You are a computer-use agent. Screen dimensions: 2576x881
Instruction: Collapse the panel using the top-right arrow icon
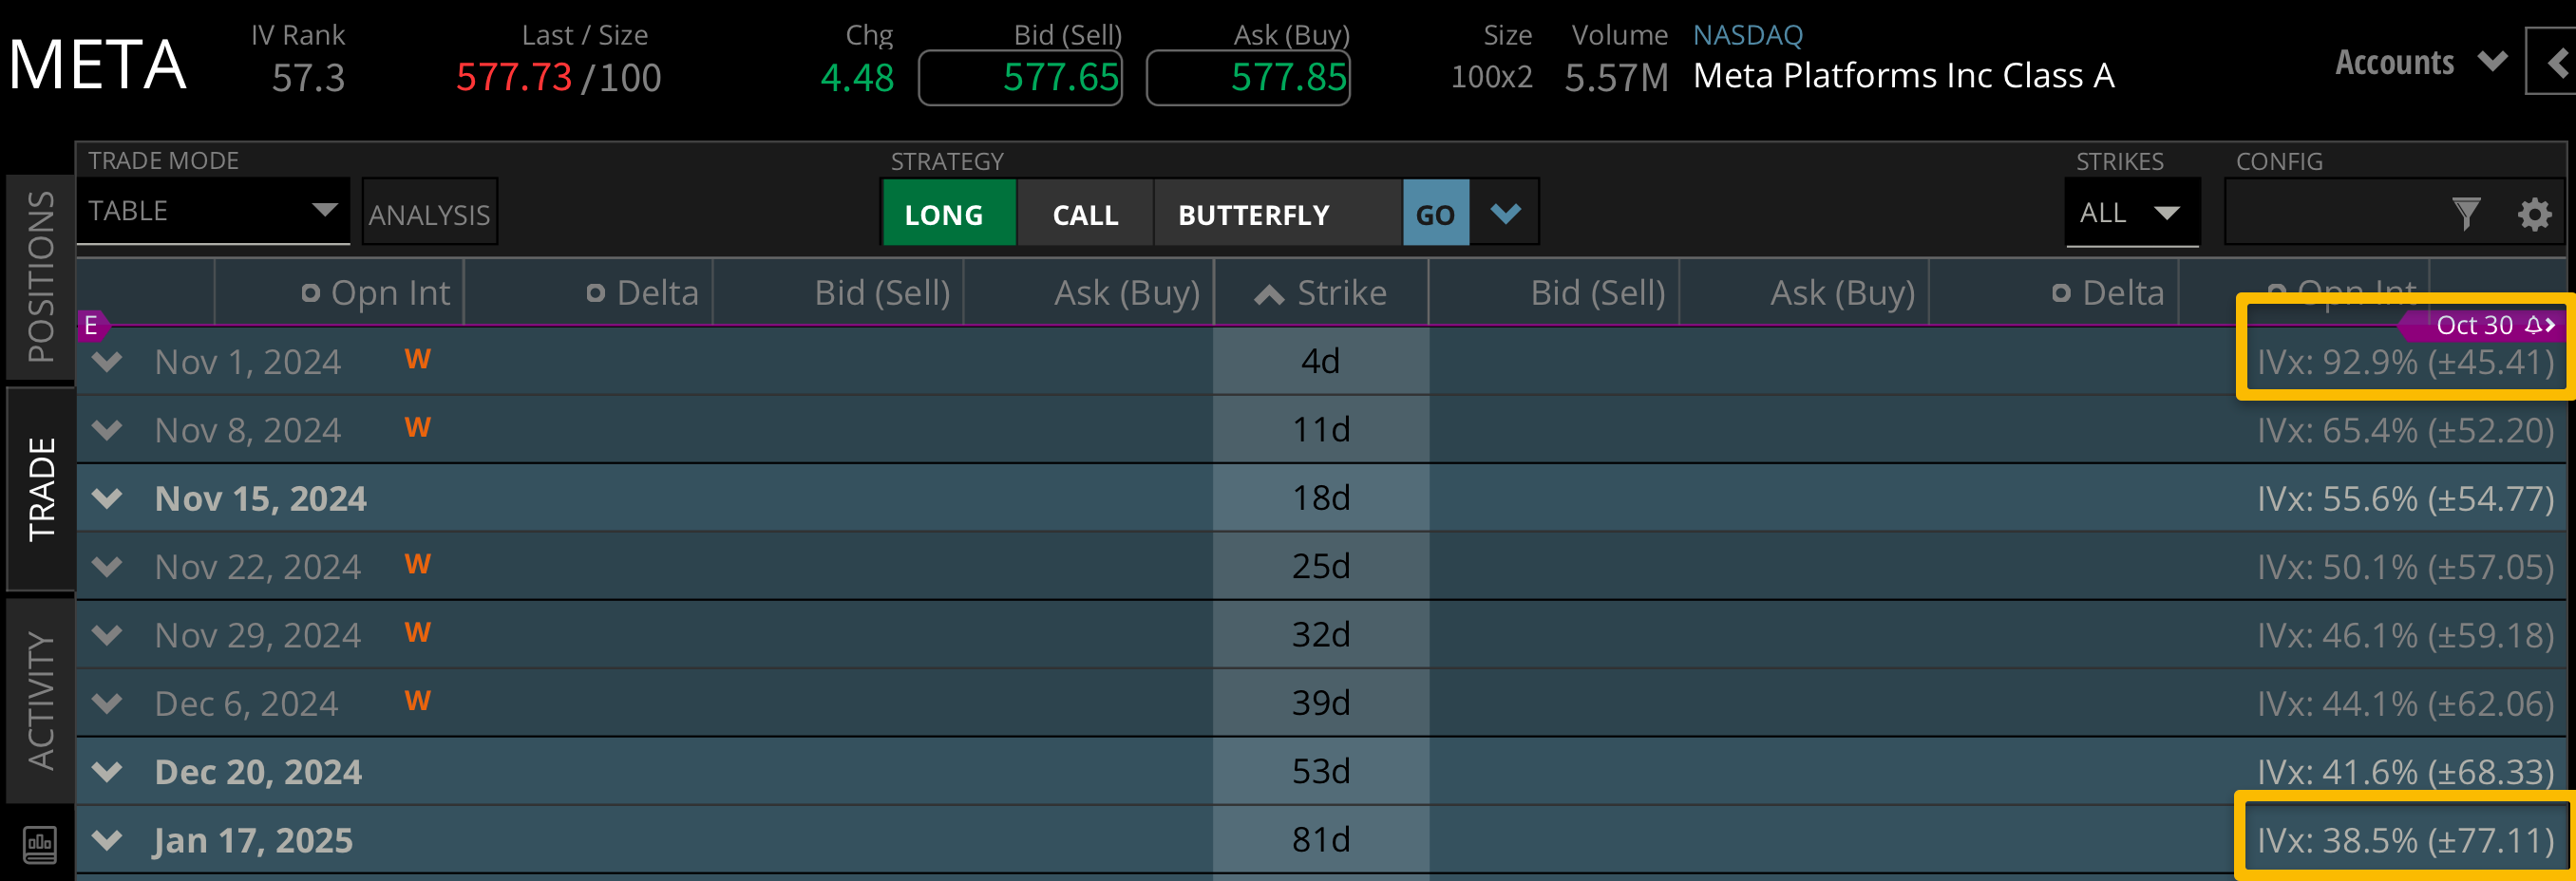(2556, 62)
